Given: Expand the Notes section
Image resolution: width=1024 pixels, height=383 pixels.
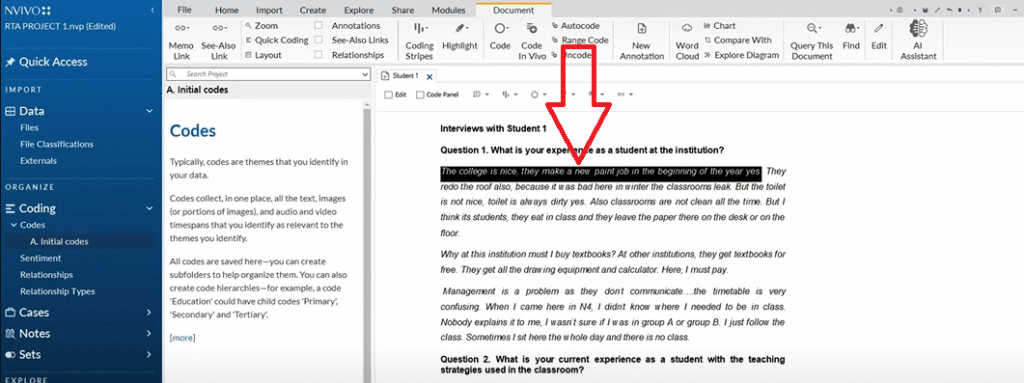Looking at the screenshot, I should click(150, 333).
